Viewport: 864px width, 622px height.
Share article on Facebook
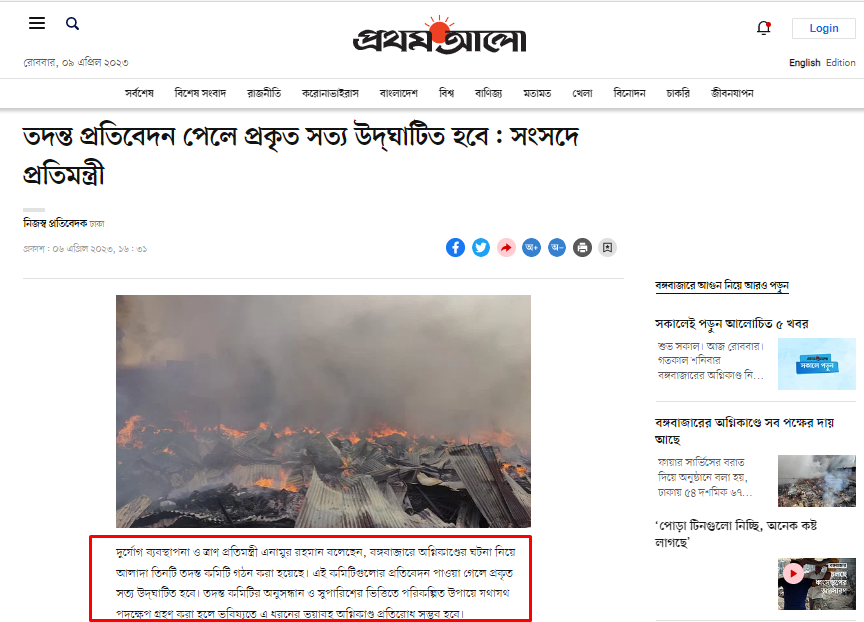tap(455, 248)
